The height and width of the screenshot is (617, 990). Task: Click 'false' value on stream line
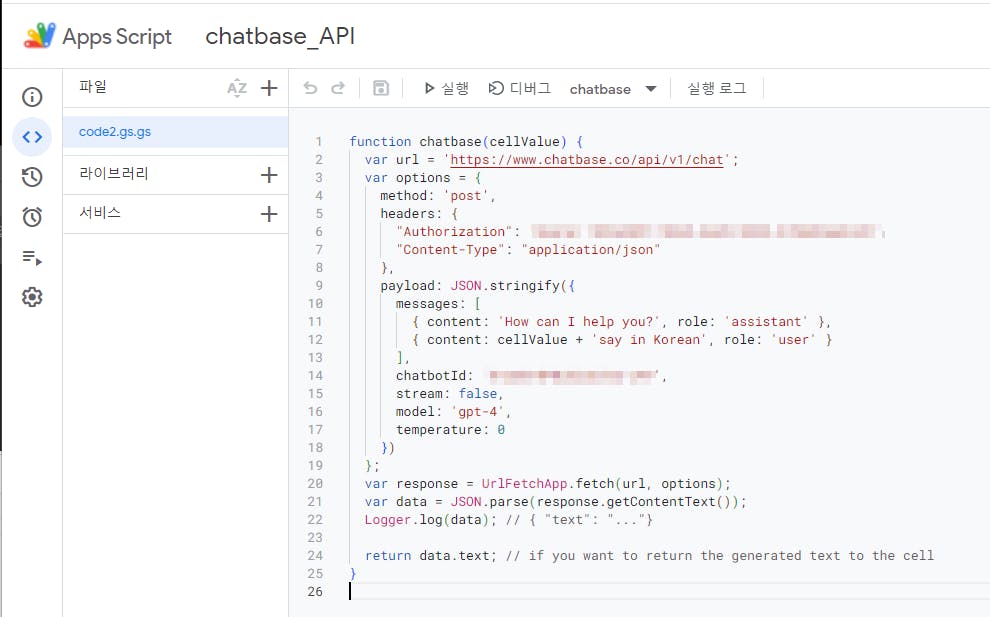coord(477,393)
